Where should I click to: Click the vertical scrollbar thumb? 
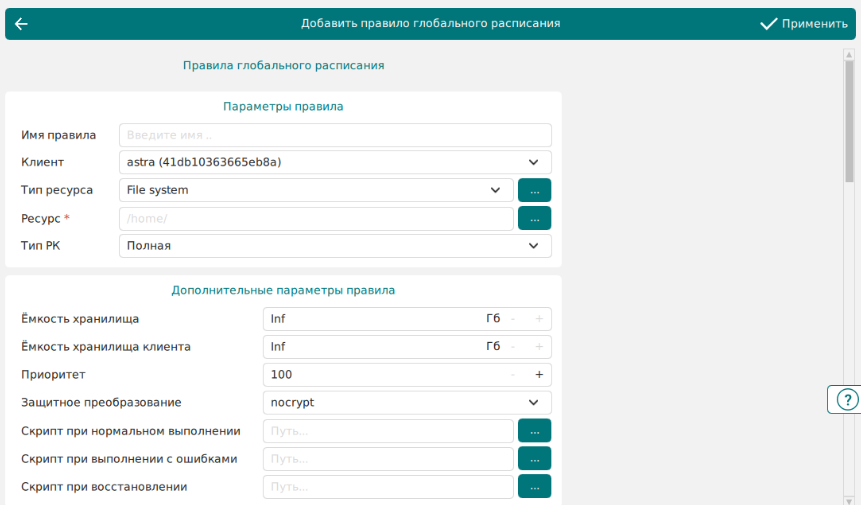pos(849,120)
